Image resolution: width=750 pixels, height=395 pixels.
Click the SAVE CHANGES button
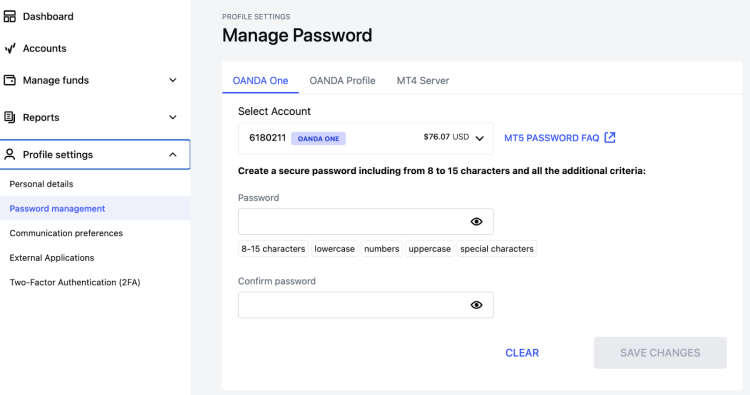click(x=660, y=353)
